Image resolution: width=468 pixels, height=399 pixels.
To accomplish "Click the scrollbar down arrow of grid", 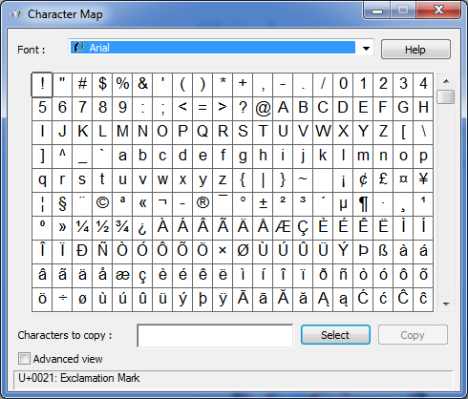I will pos(446,304).
